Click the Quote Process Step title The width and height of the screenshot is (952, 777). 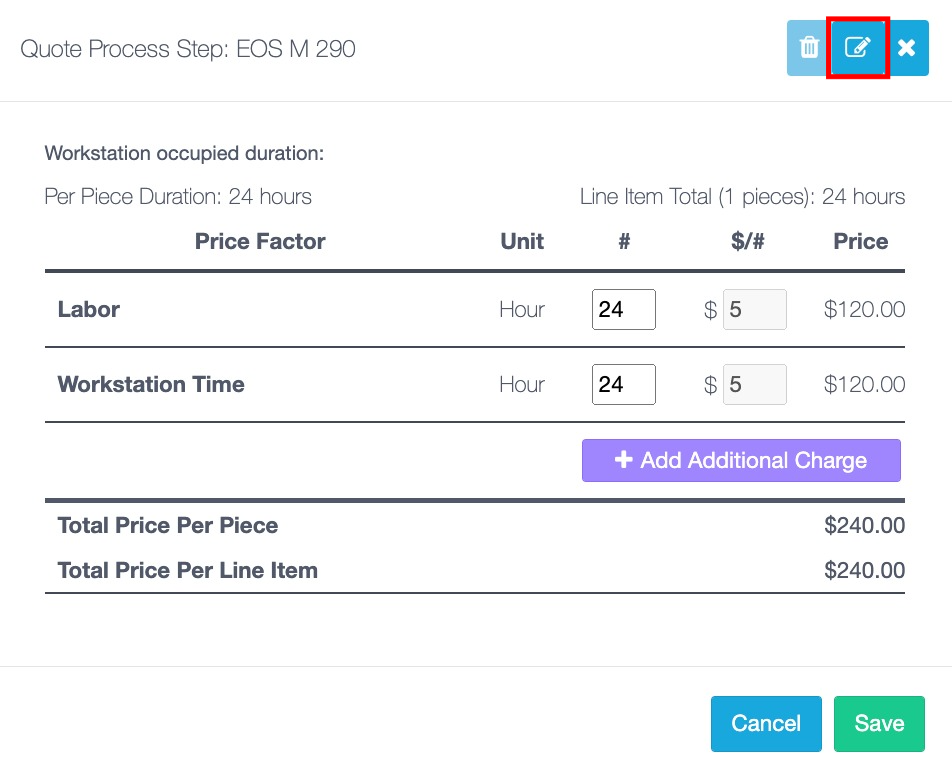pyautogui.click(x=188, y=48)
